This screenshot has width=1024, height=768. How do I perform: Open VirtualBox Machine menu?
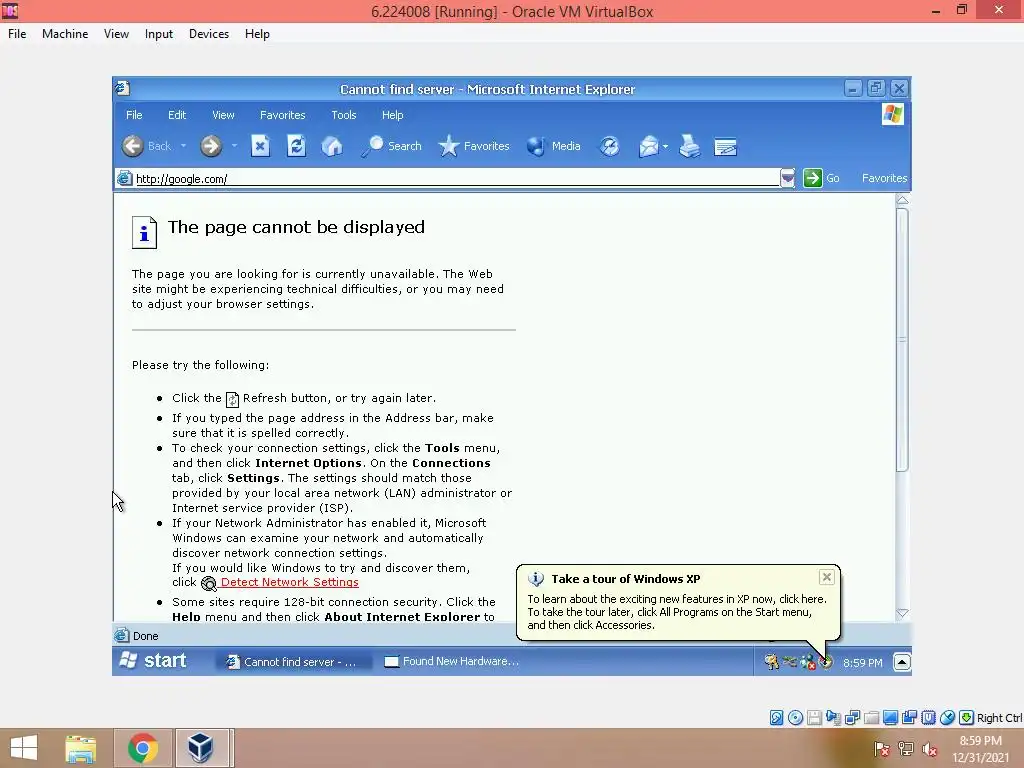tap(65, 34)
